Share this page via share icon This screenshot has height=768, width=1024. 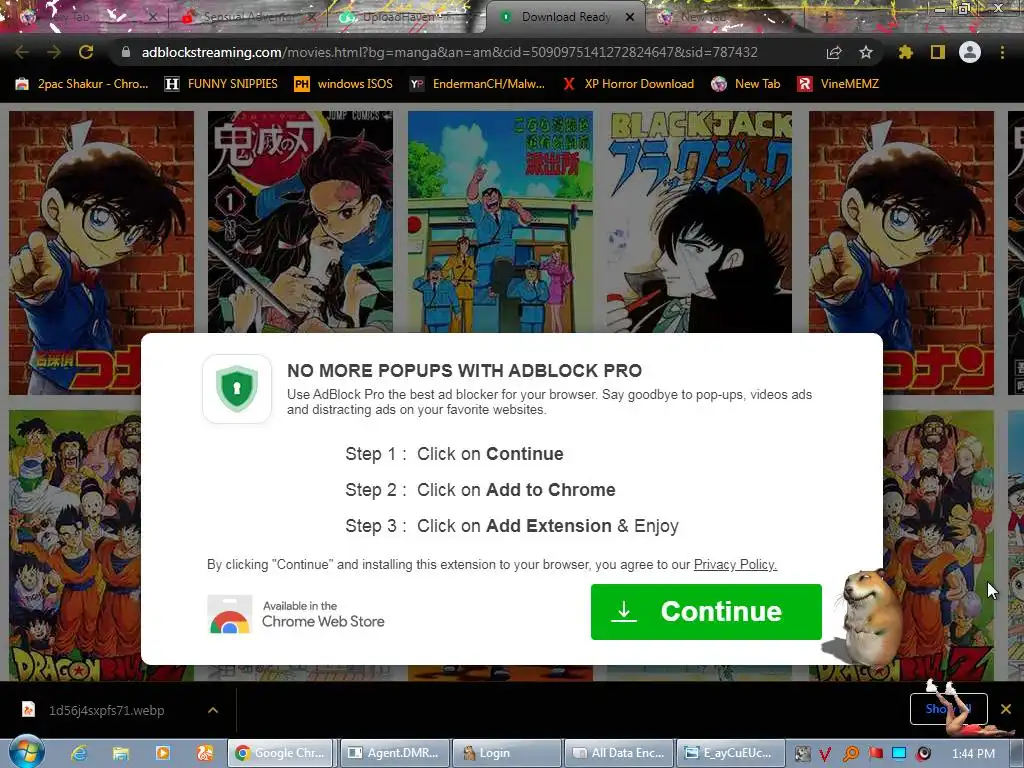coord(834,52)
